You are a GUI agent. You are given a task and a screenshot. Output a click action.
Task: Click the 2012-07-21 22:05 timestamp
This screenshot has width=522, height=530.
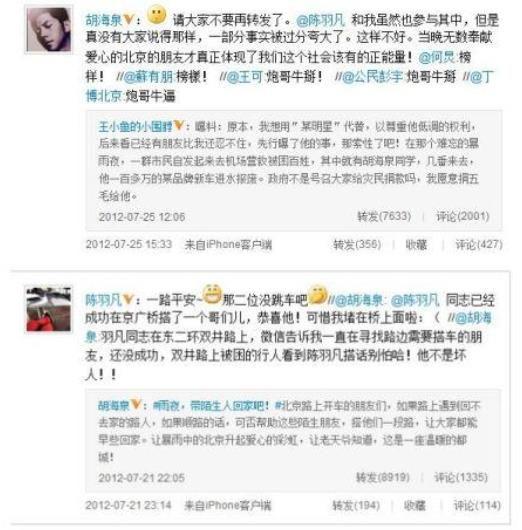point(142,478)
